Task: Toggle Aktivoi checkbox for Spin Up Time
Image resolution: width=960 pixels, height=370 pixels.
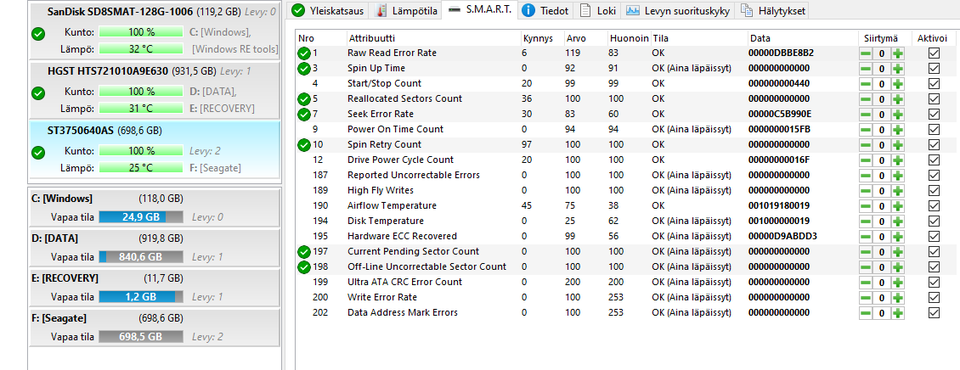Action: click(x=934, y=69)
